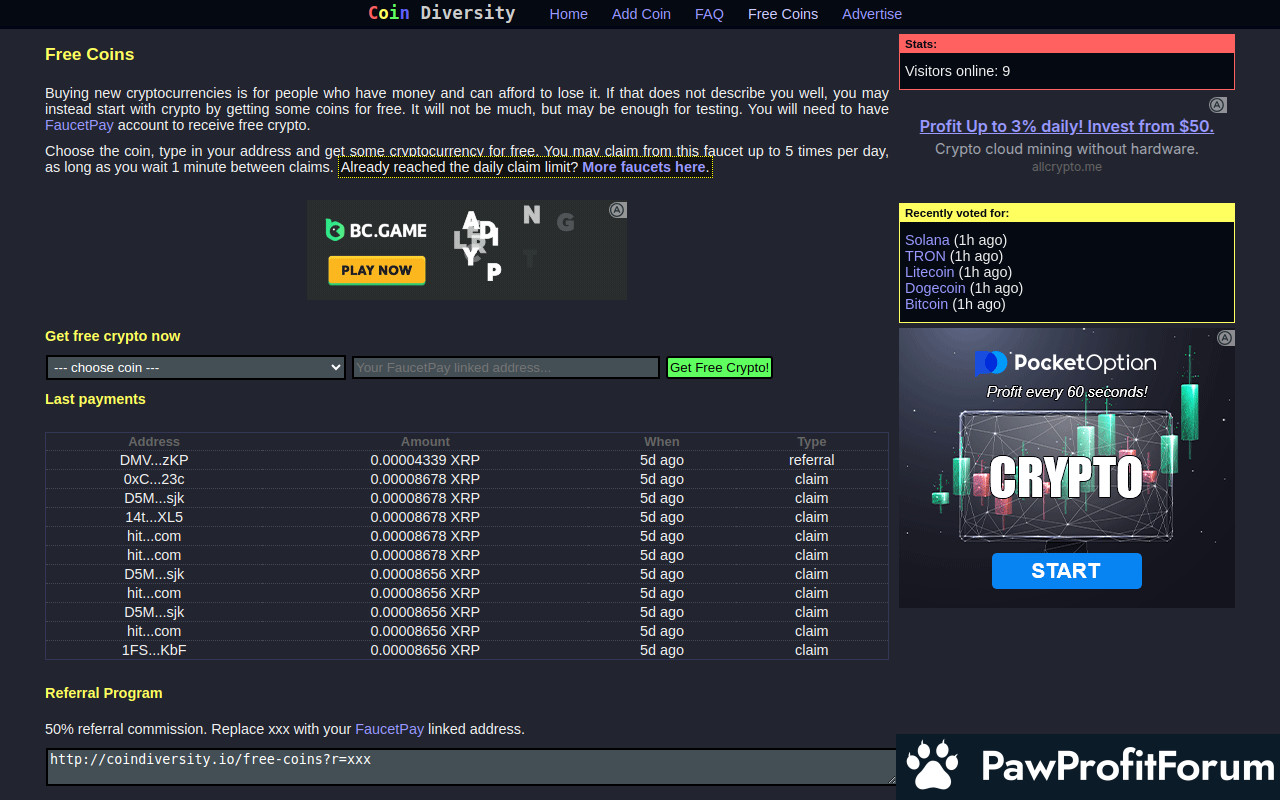Click the ad info icon above Profit ad
This screenshot has height=800, width=1280.
1218,105
